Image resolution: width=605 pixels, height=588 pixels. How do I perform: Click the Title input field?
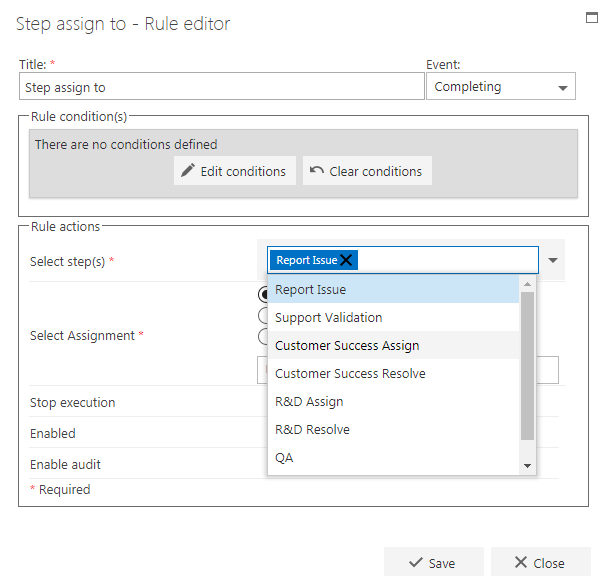(222, 86)
